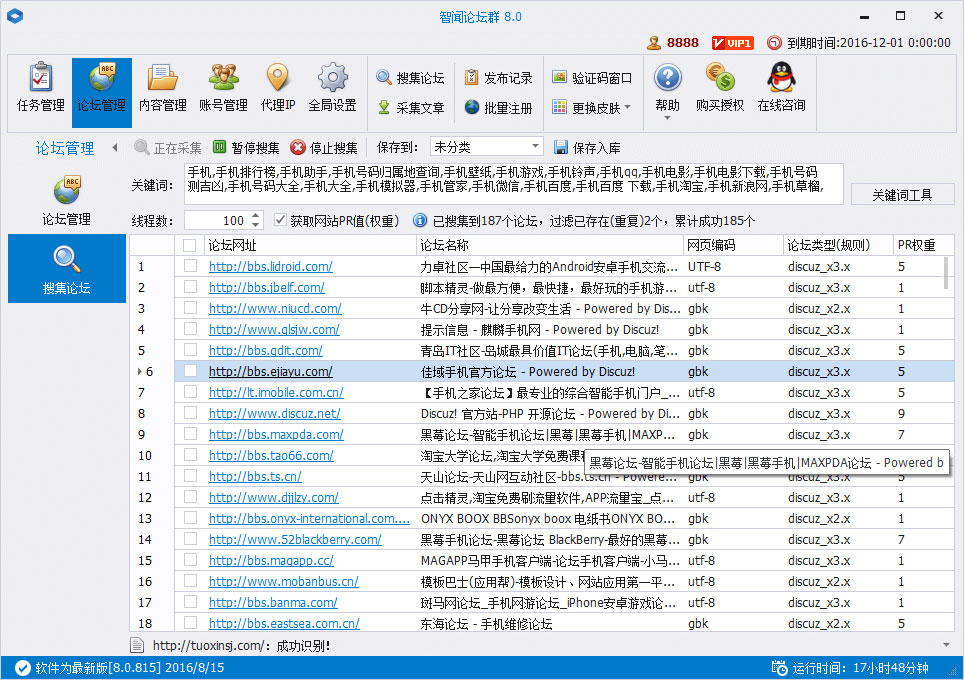Collapse the left panel with the chevron

tap(115, 147)
